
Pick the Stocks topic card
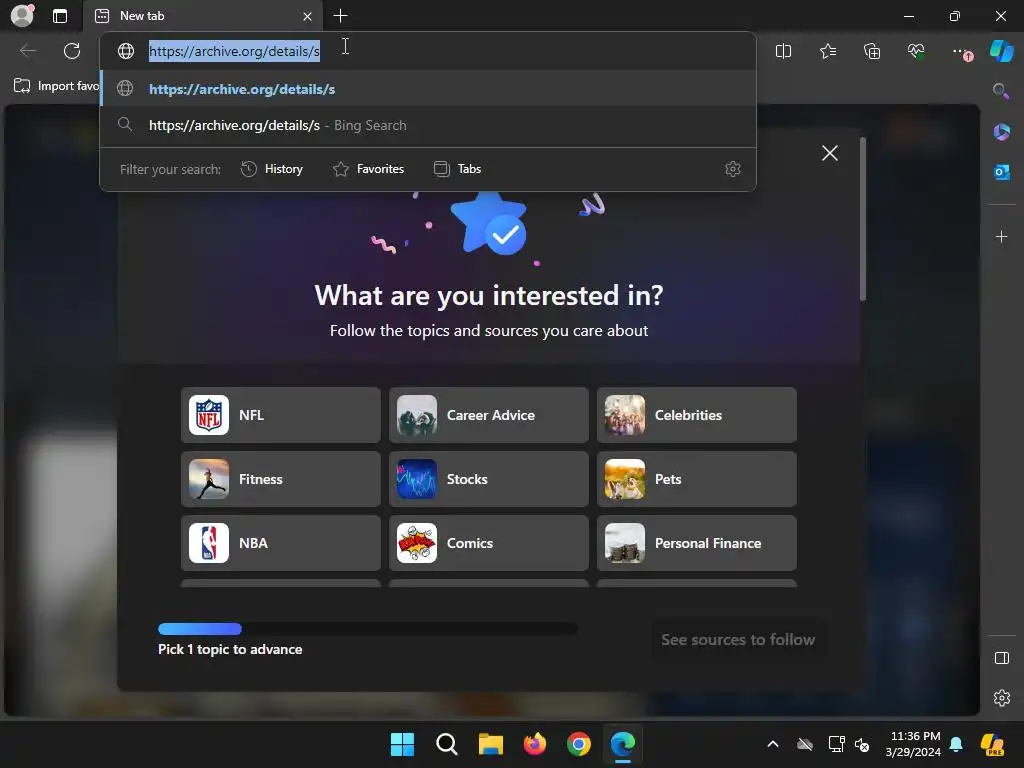(x=488, y=479)
